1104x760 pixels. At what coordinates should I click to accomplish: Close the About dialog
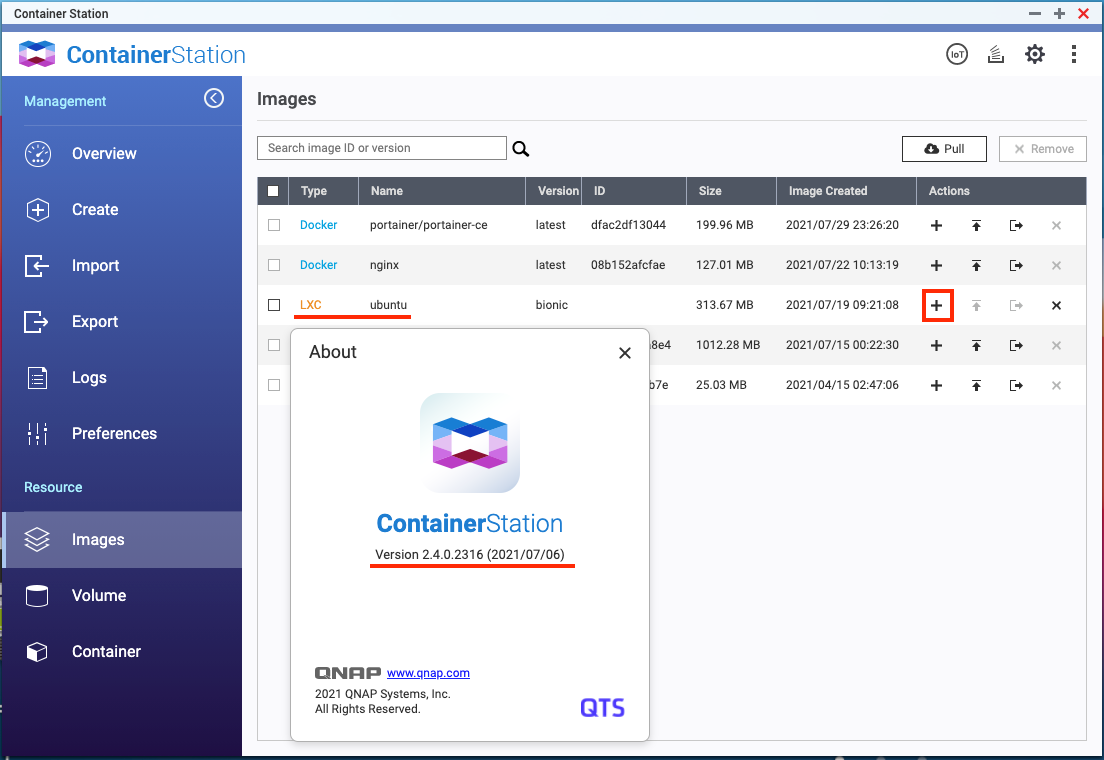click(625, 353)
